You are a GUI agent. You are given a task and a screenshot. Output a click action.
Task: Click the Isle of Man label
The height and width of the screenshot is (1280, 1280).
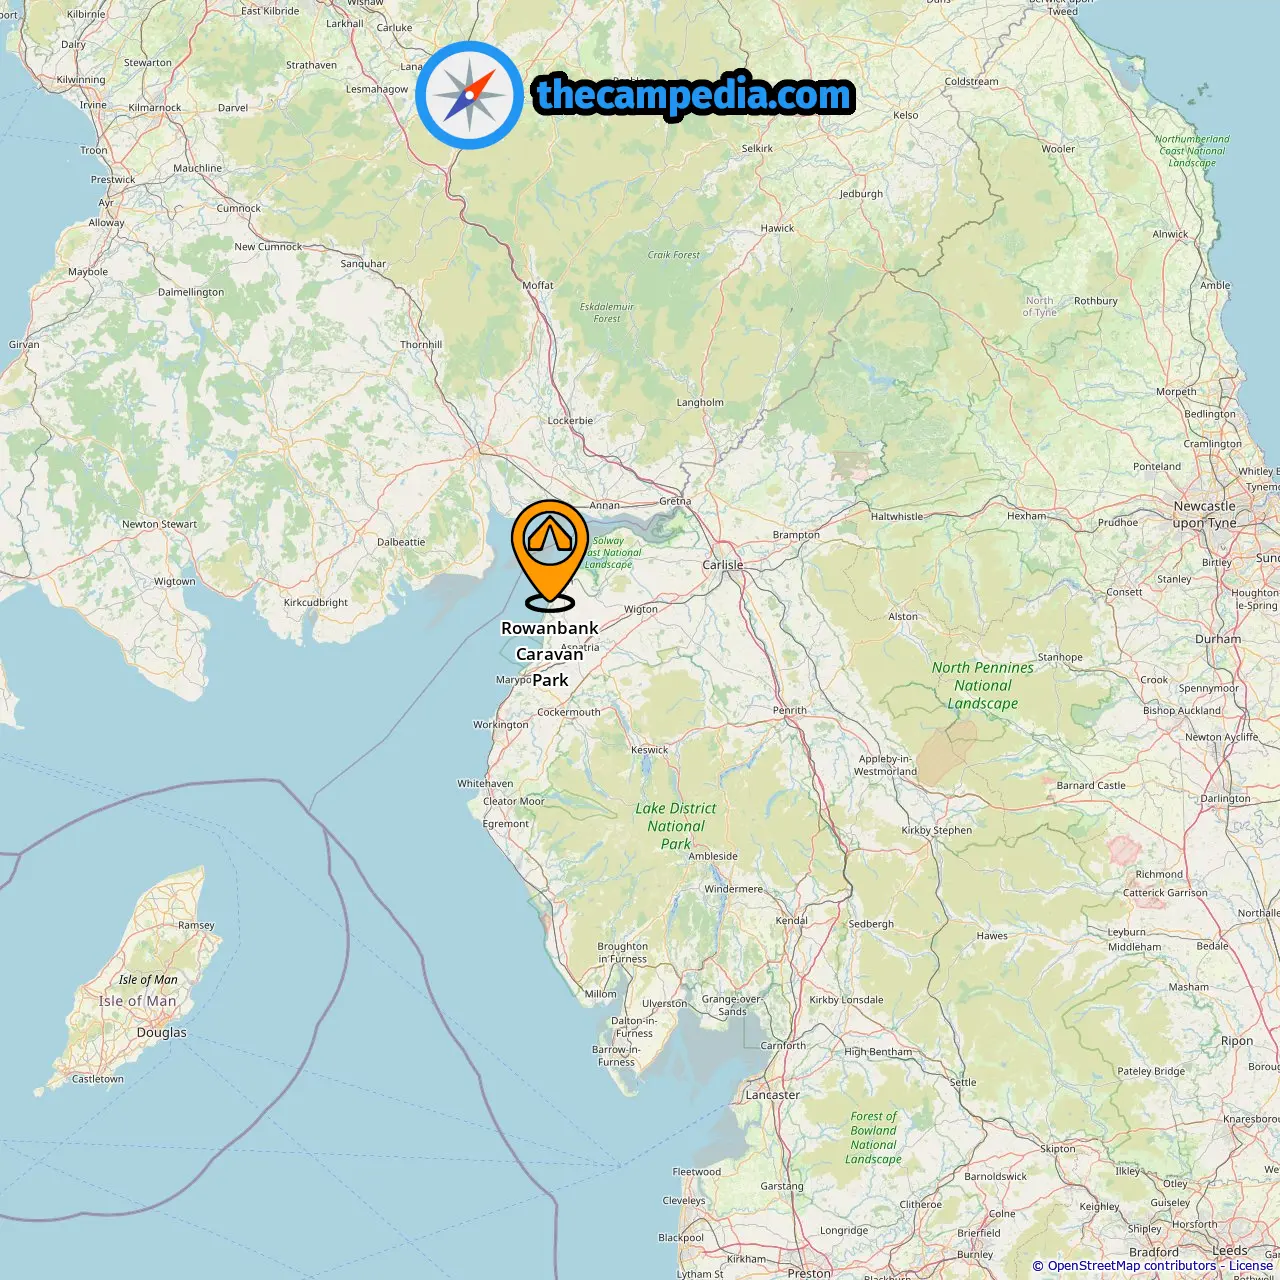[137, 1001]
